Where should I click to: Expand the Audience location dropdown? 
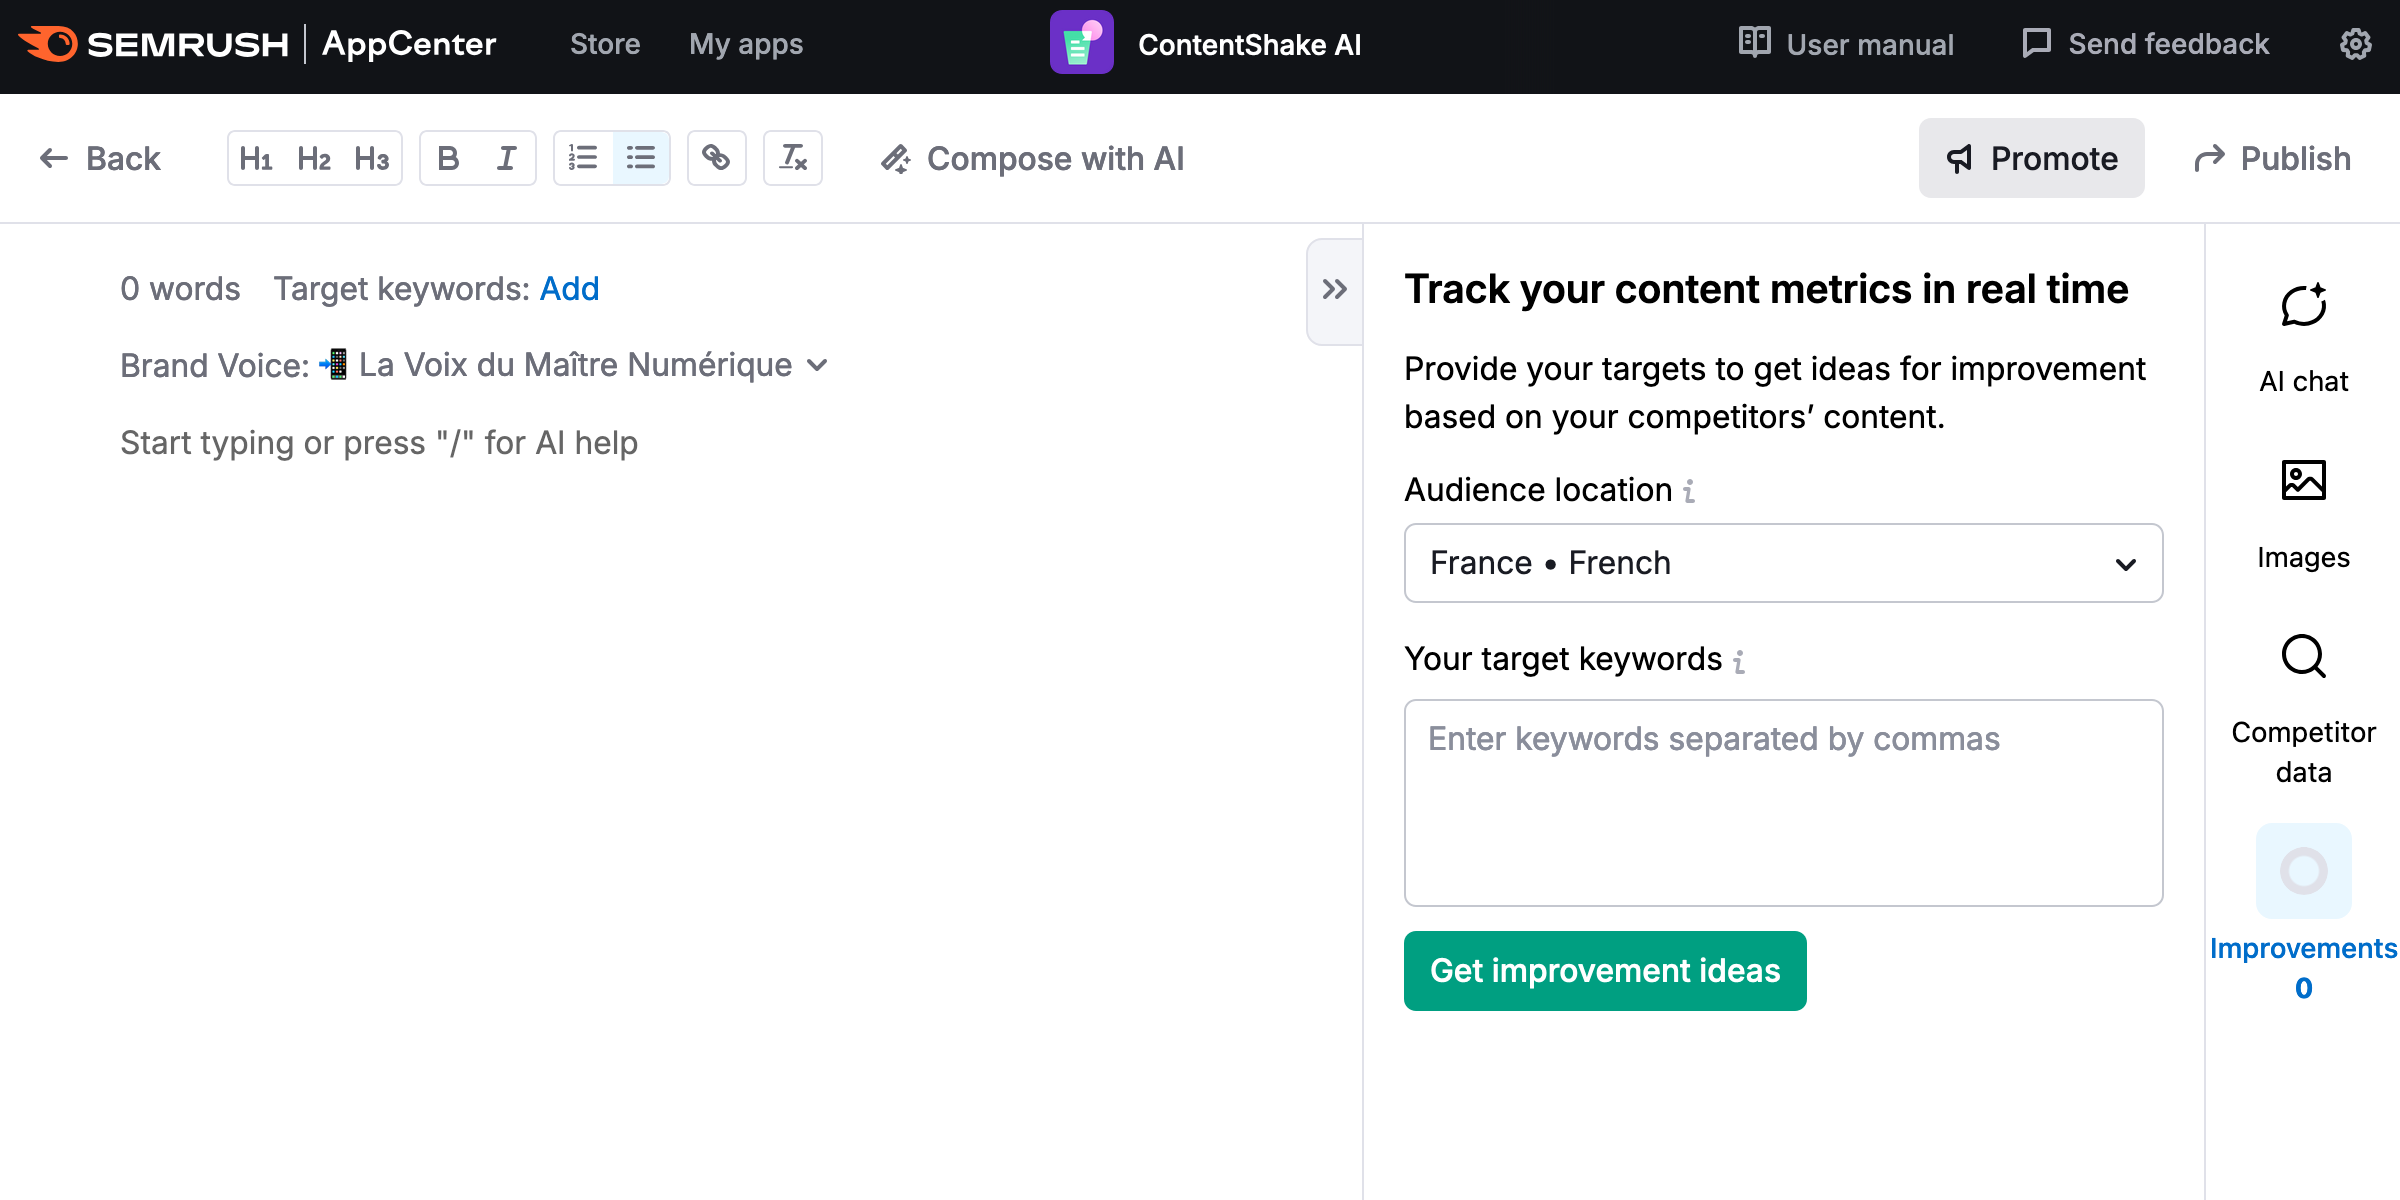coord(1783,563)
